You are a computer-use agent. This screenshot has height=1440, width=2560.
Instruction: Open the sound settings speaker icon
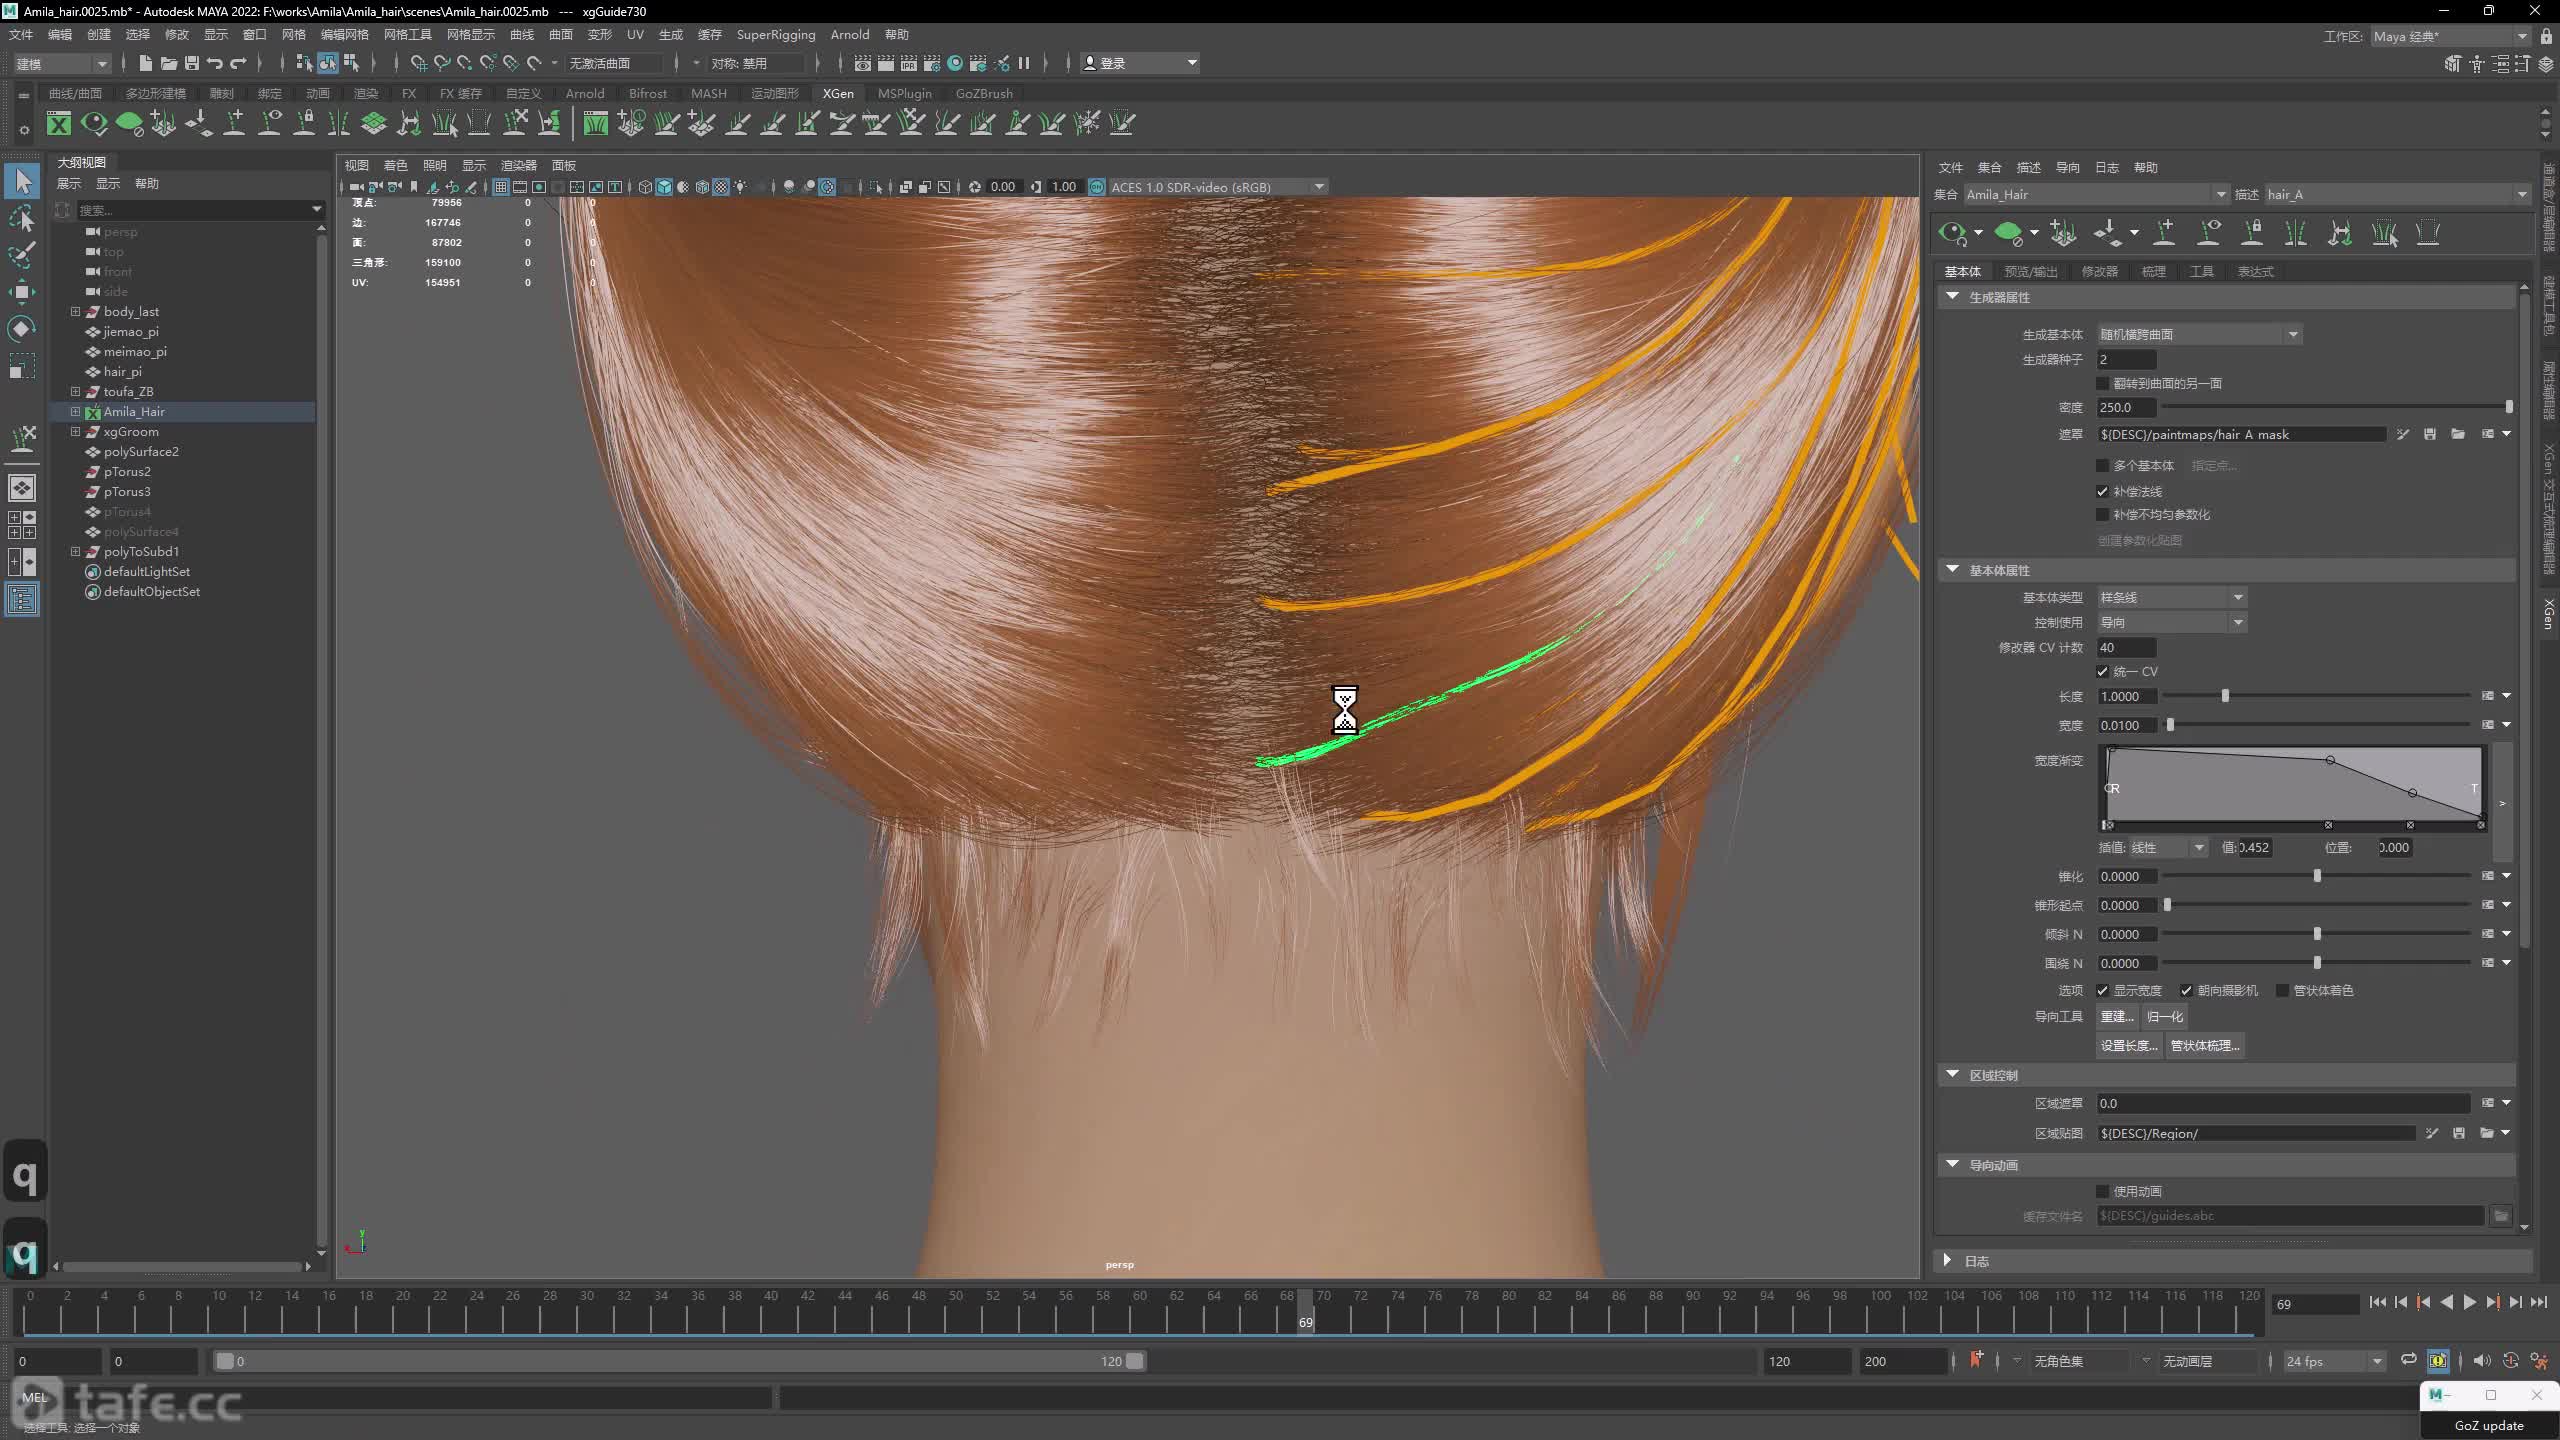(2482, 1360)
